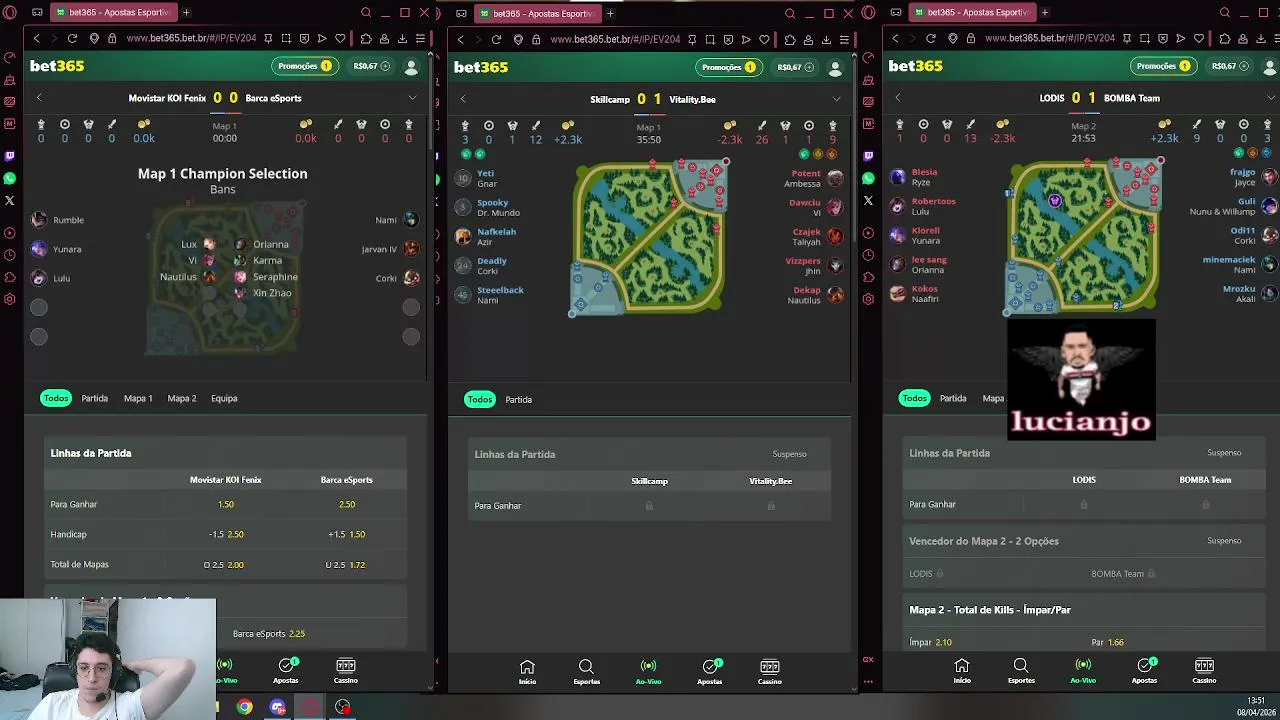
Task: Open Esportes search in middle window bottom bar
Action: (586, 671)
